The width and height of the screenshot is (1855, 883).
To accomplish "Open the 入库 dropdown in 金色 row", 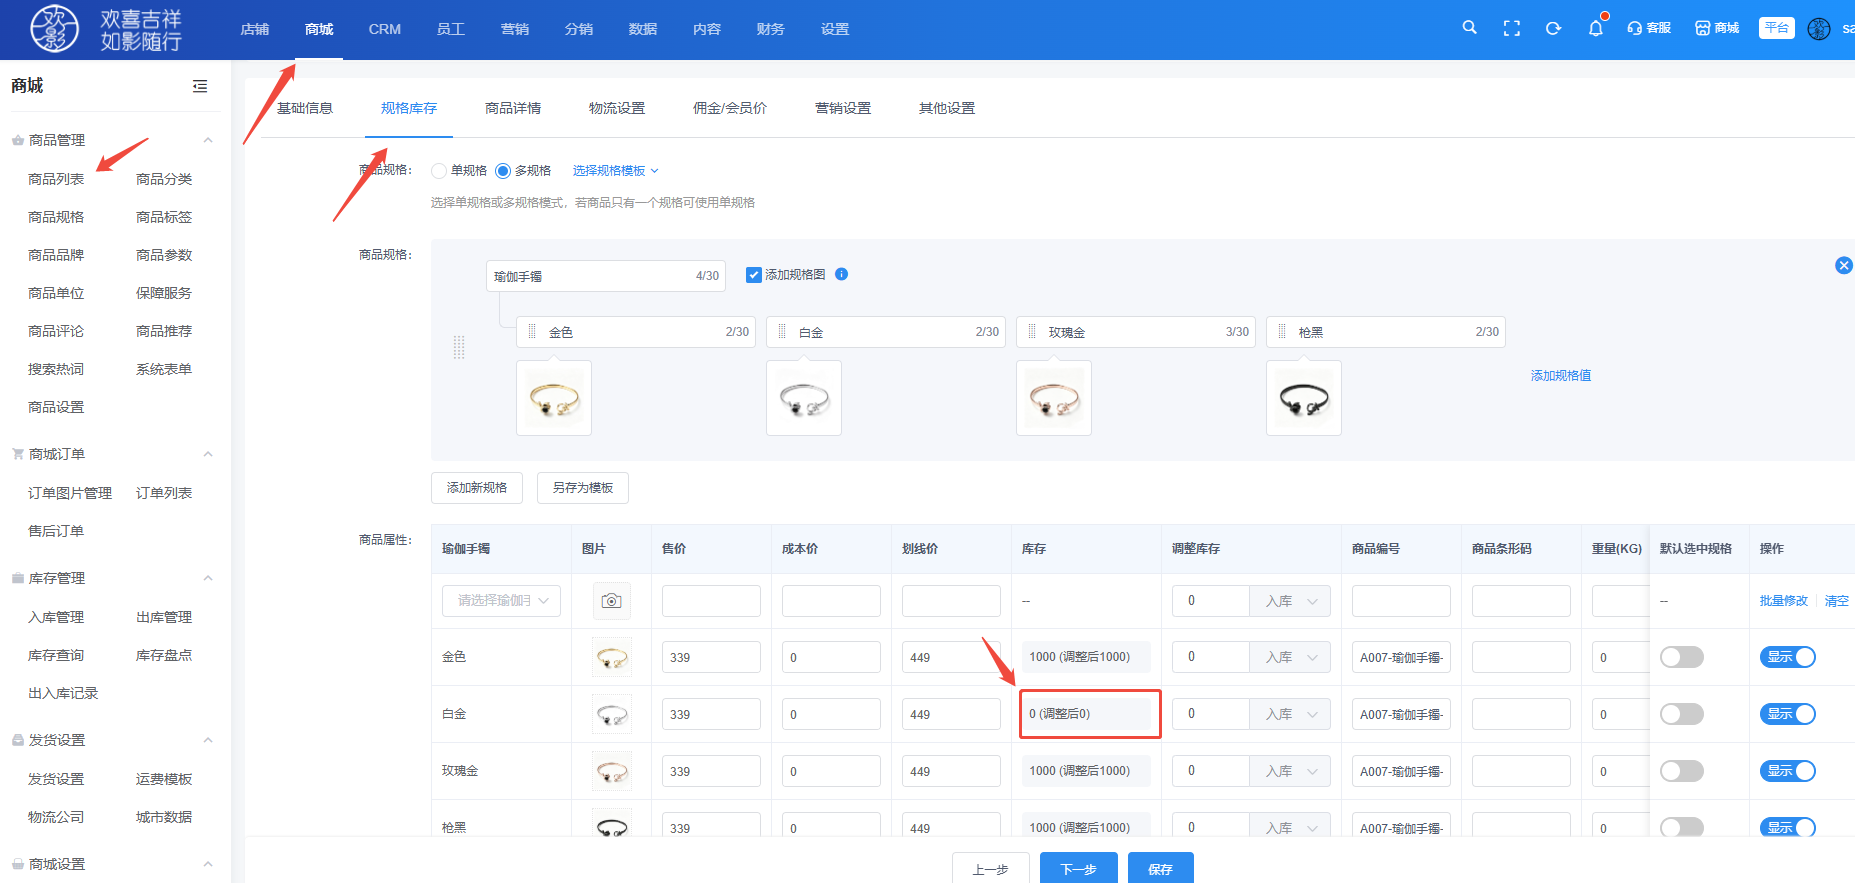I will (1291, 657).
